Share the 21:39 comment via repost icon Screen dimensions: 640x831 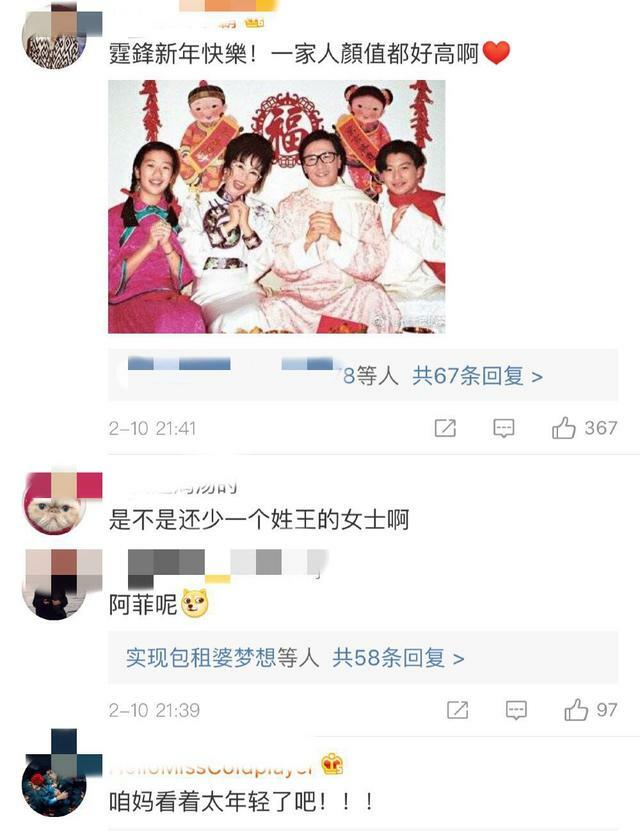[x=457, y=710]
